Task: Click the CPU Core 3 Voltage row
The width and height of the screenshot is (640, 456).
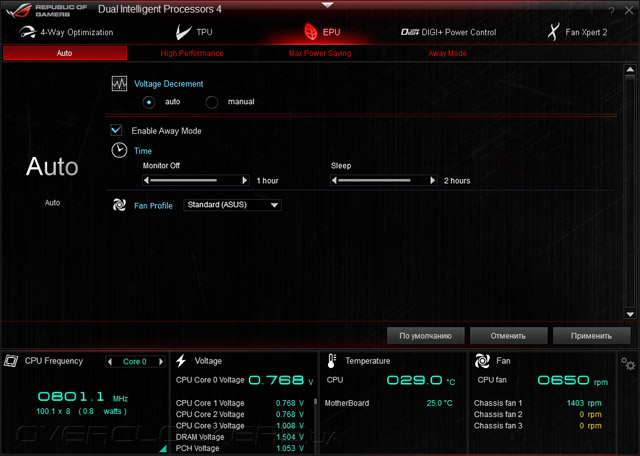Action: 240,425
